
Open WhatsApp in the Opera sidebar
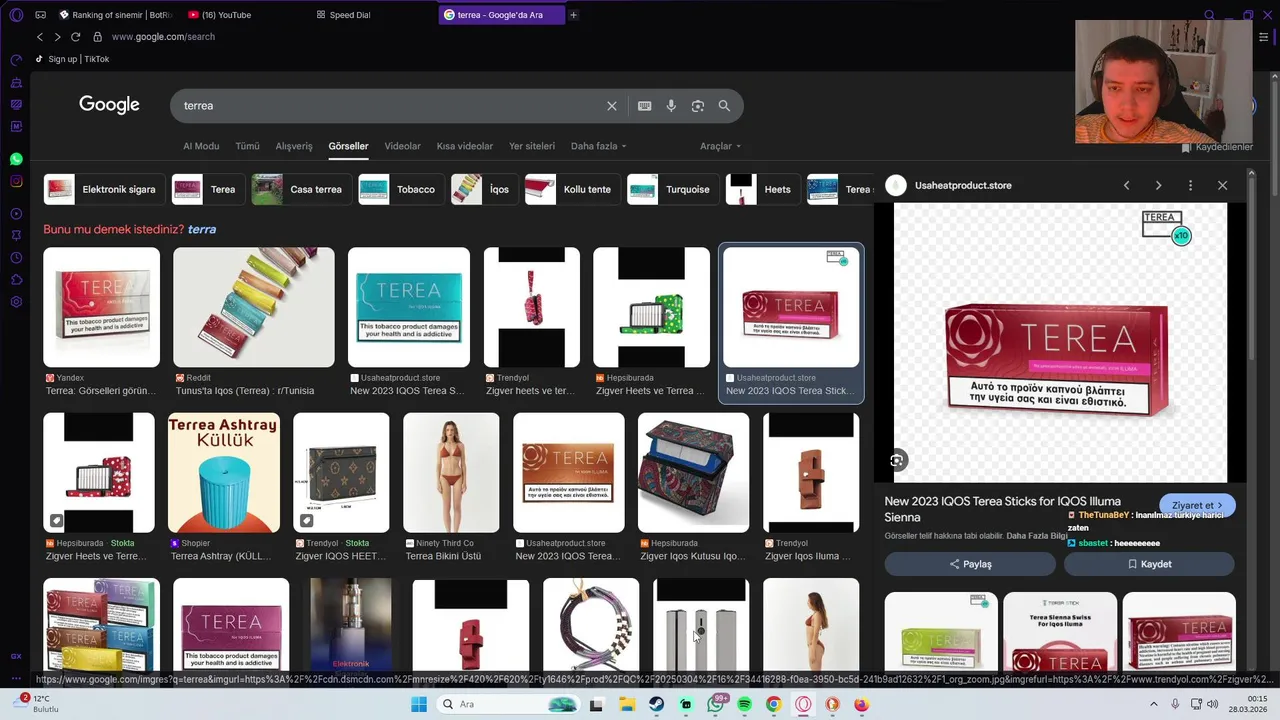pyautogui.click(x=16, y=159)
